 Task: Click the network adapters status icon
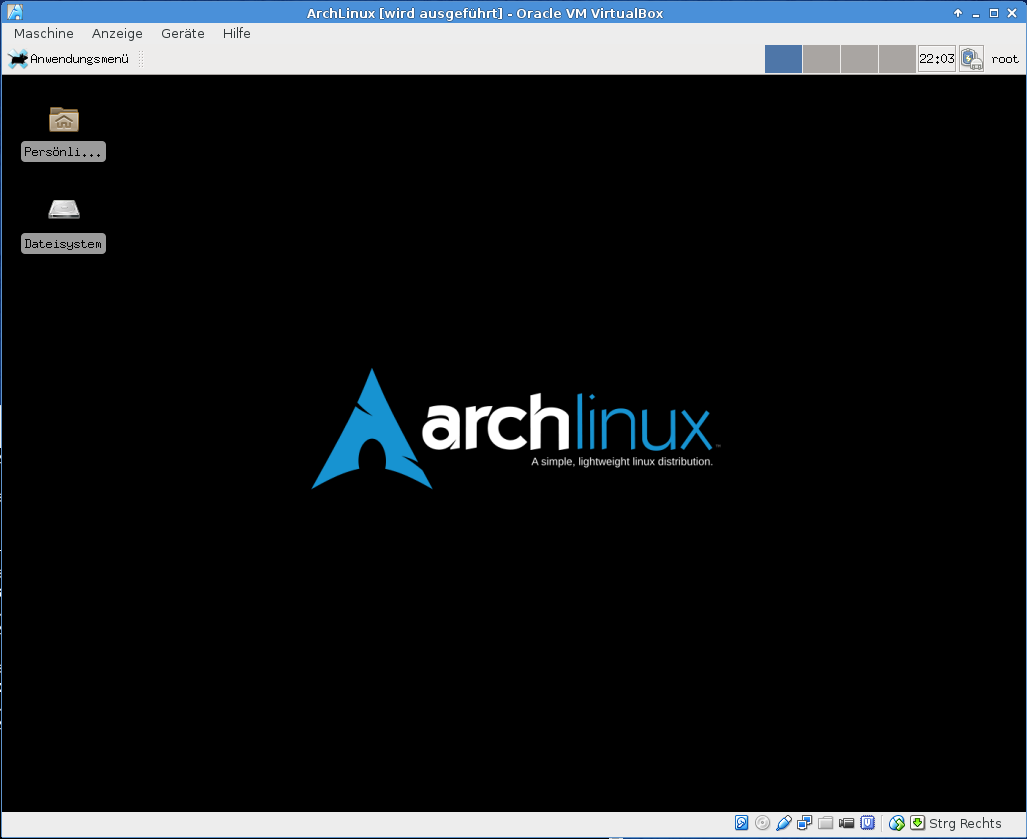(804, 823)
